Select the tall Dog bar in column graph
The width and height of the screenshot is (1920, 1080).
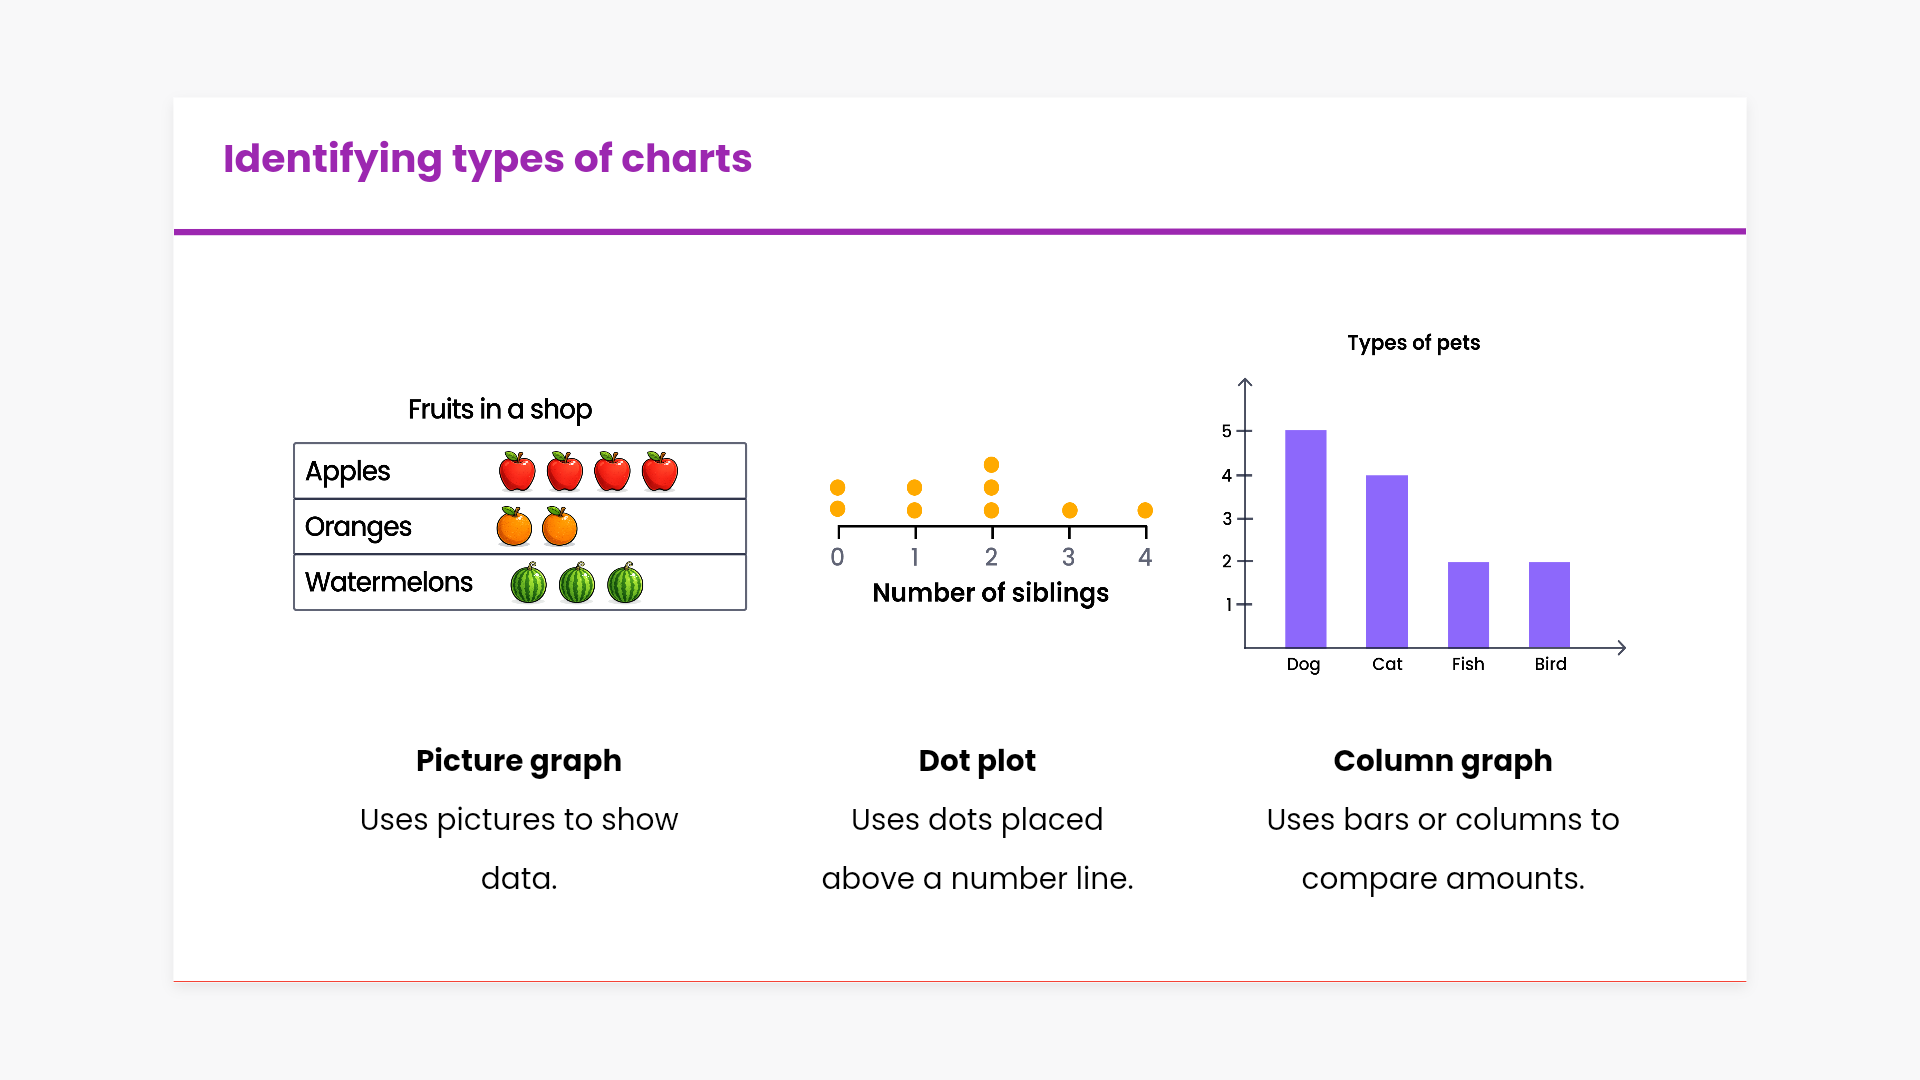point(1305,539)
